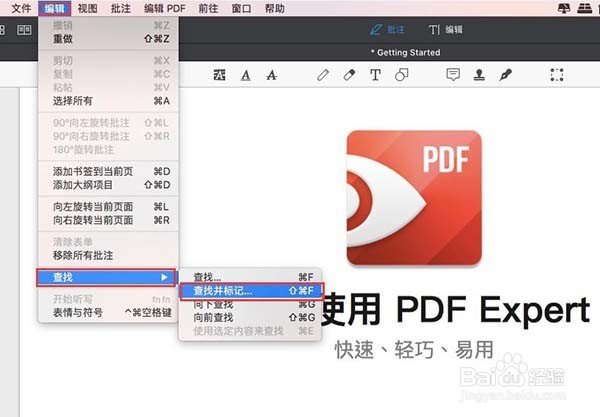Select the shapes tool

(401, 75)
